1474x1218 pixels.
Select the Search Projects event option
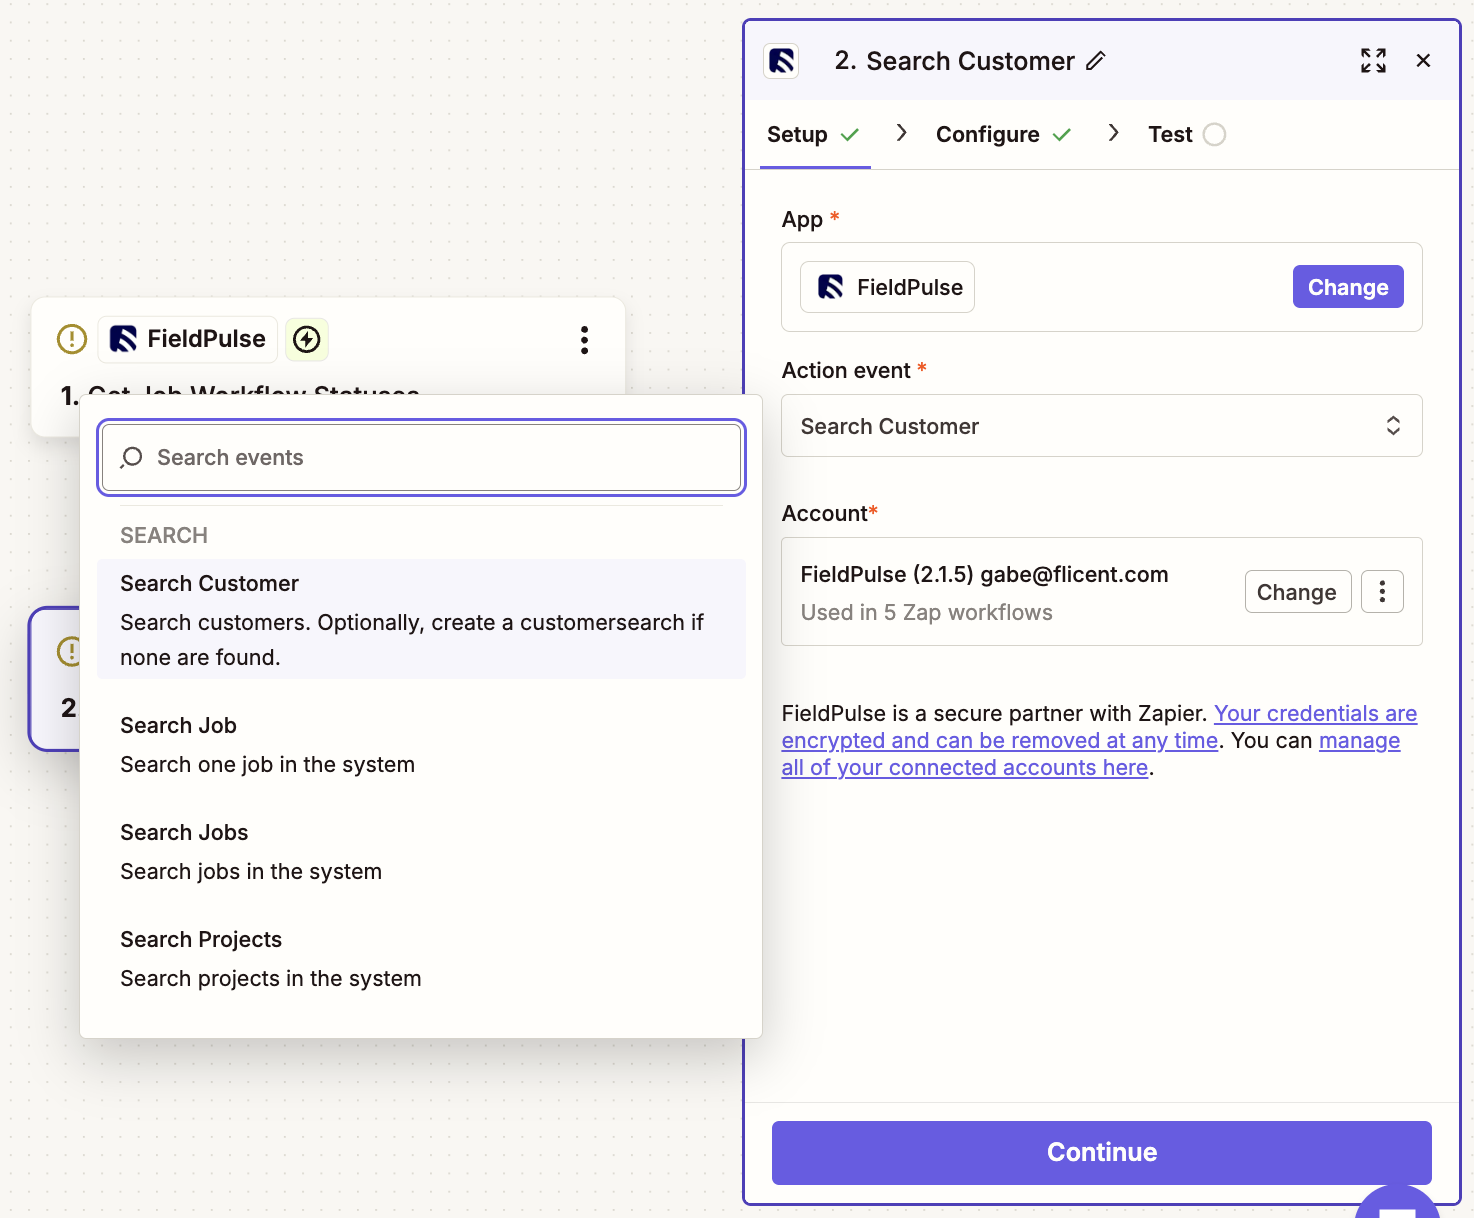click(x=421, y=958)
